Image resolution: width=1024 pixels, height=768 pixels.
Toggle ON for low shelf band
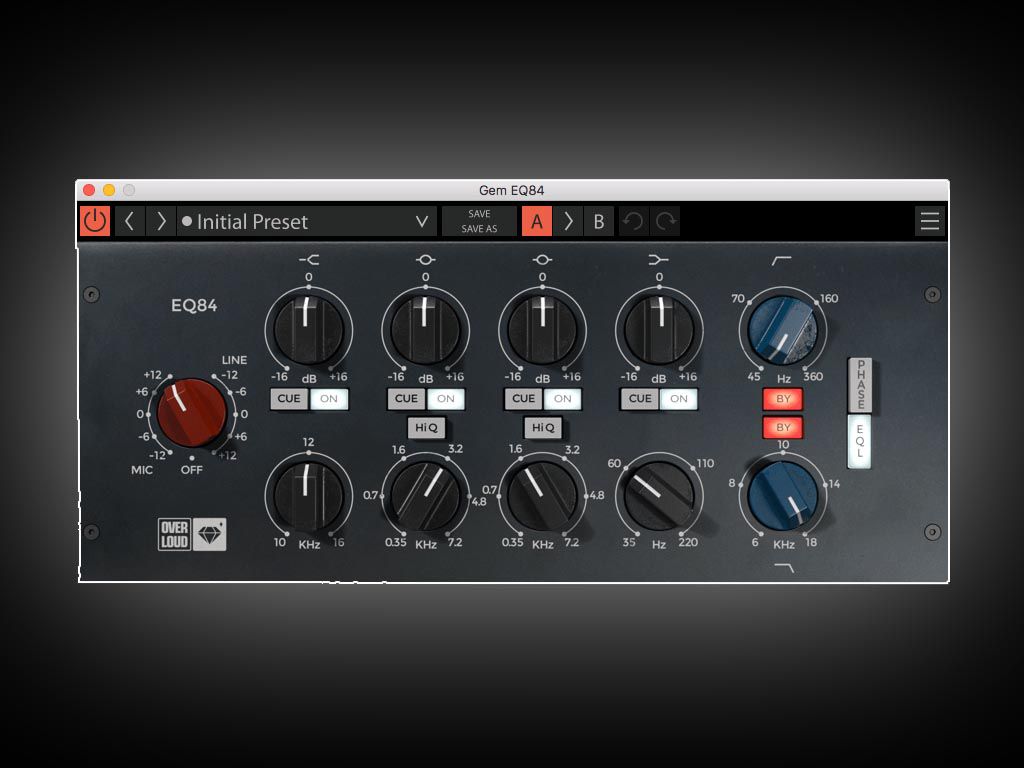(679, 398)
